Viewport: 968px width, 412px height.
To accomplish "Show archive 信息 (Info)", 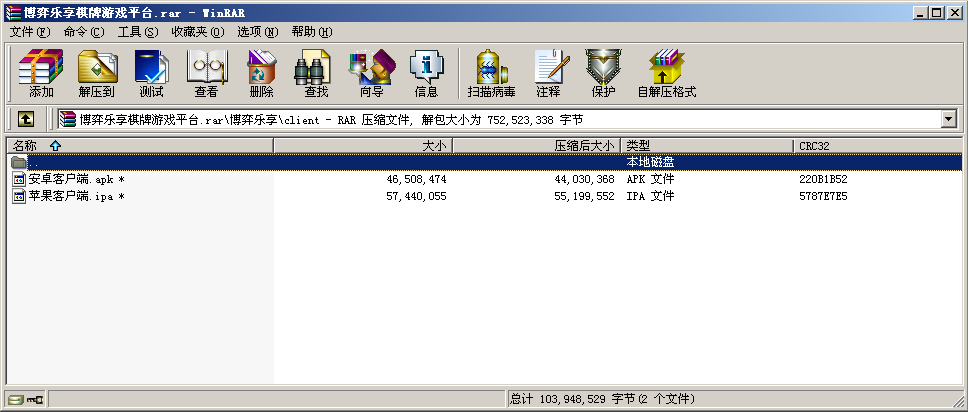I will [426, 74].
